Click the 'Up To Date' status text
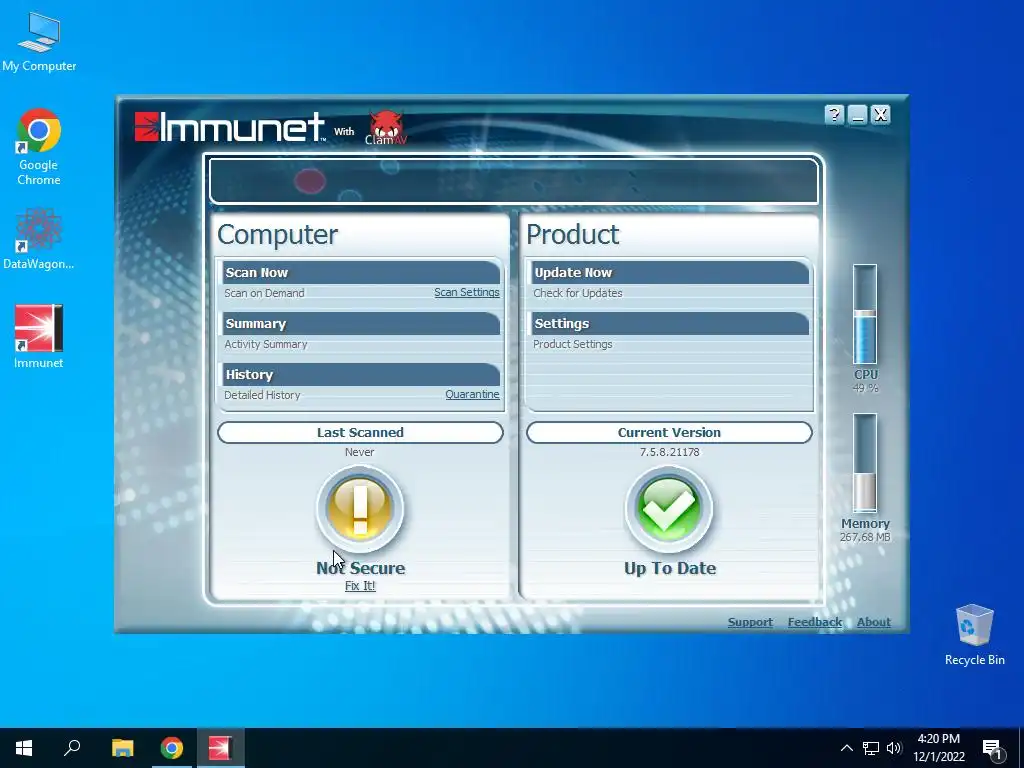 click(x=669, y=568)
